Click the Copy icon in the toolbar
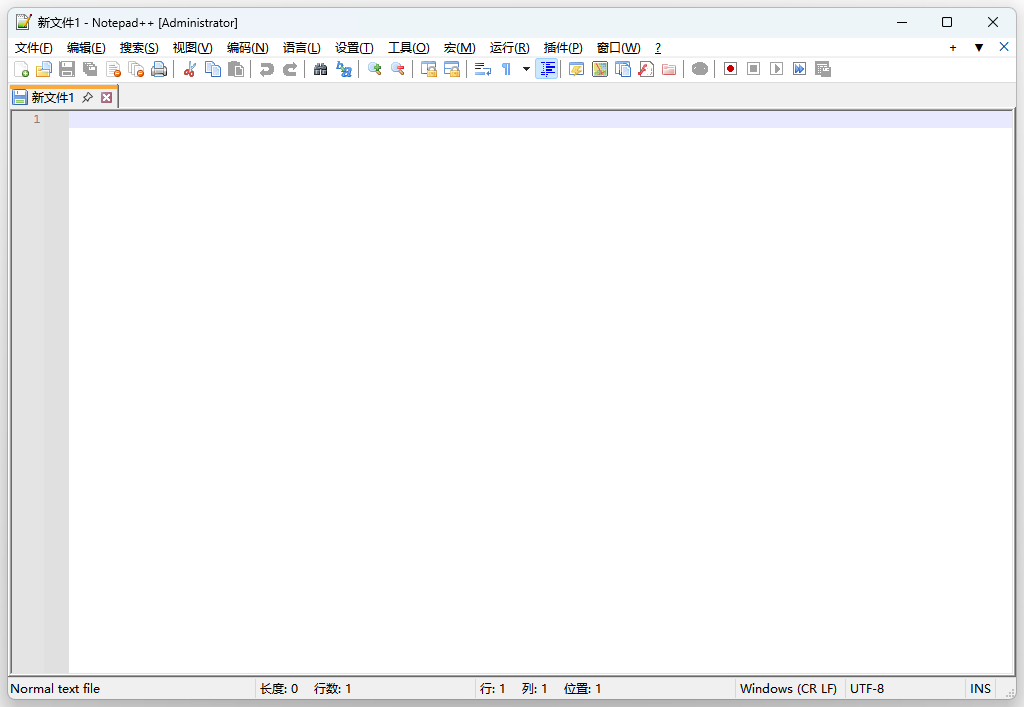1024x707 pixels. [213, 69]
